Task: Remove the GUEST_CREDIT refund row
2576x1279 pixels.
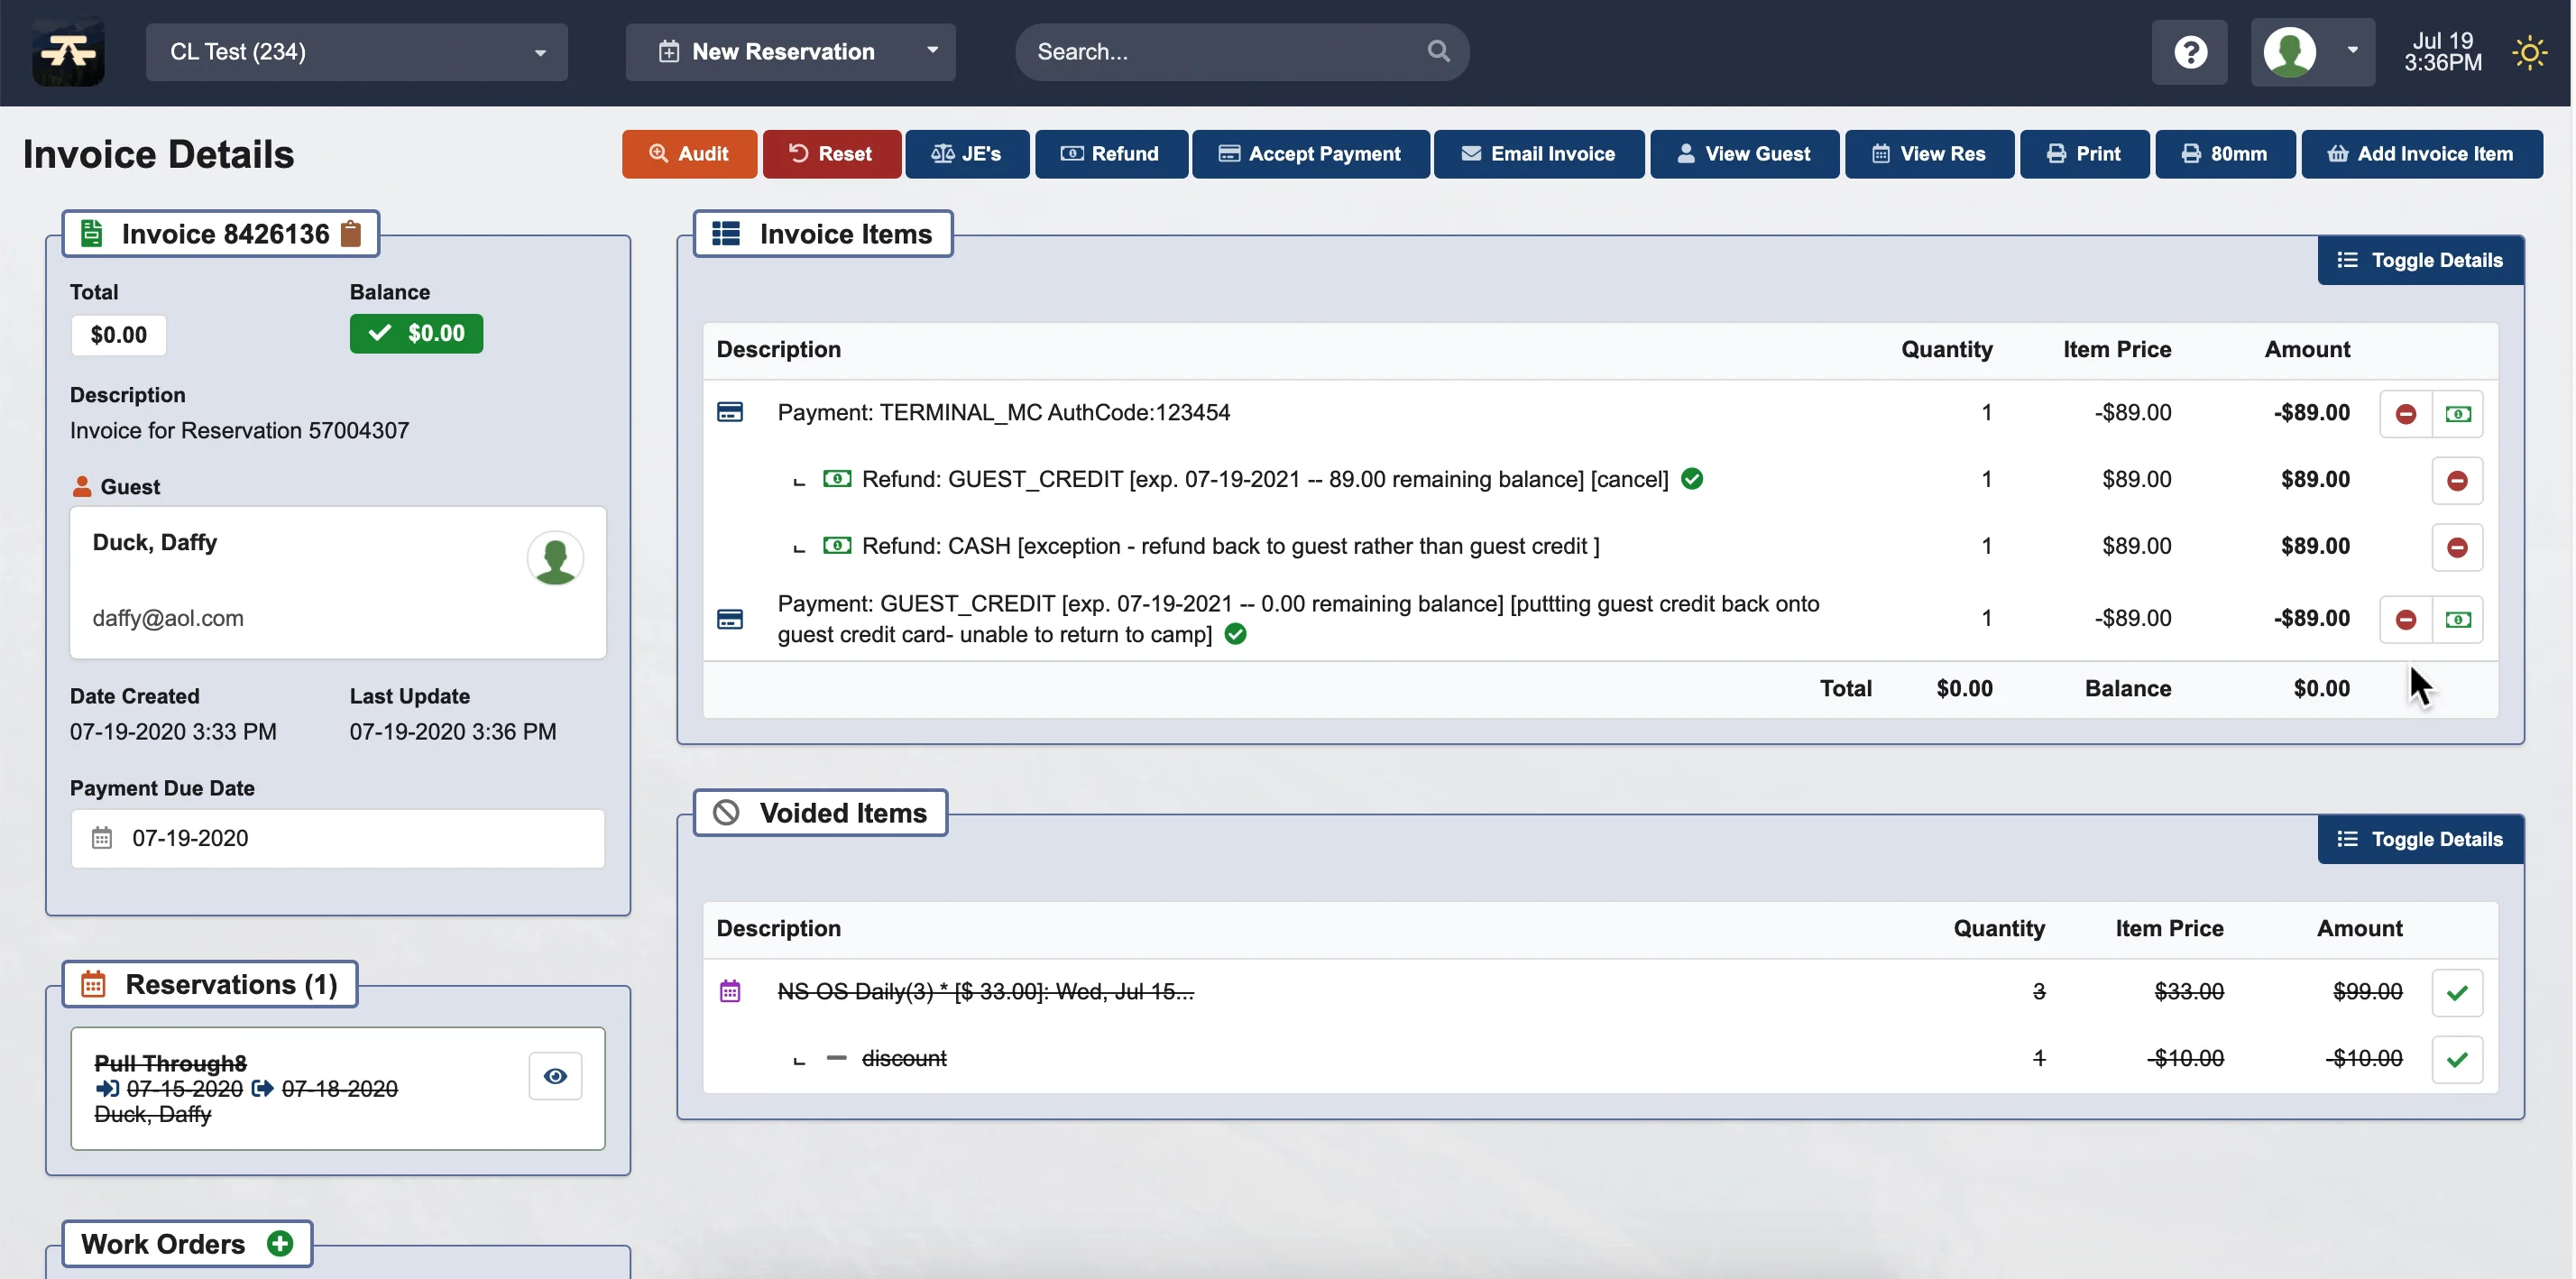Action: pos(2457,481)
